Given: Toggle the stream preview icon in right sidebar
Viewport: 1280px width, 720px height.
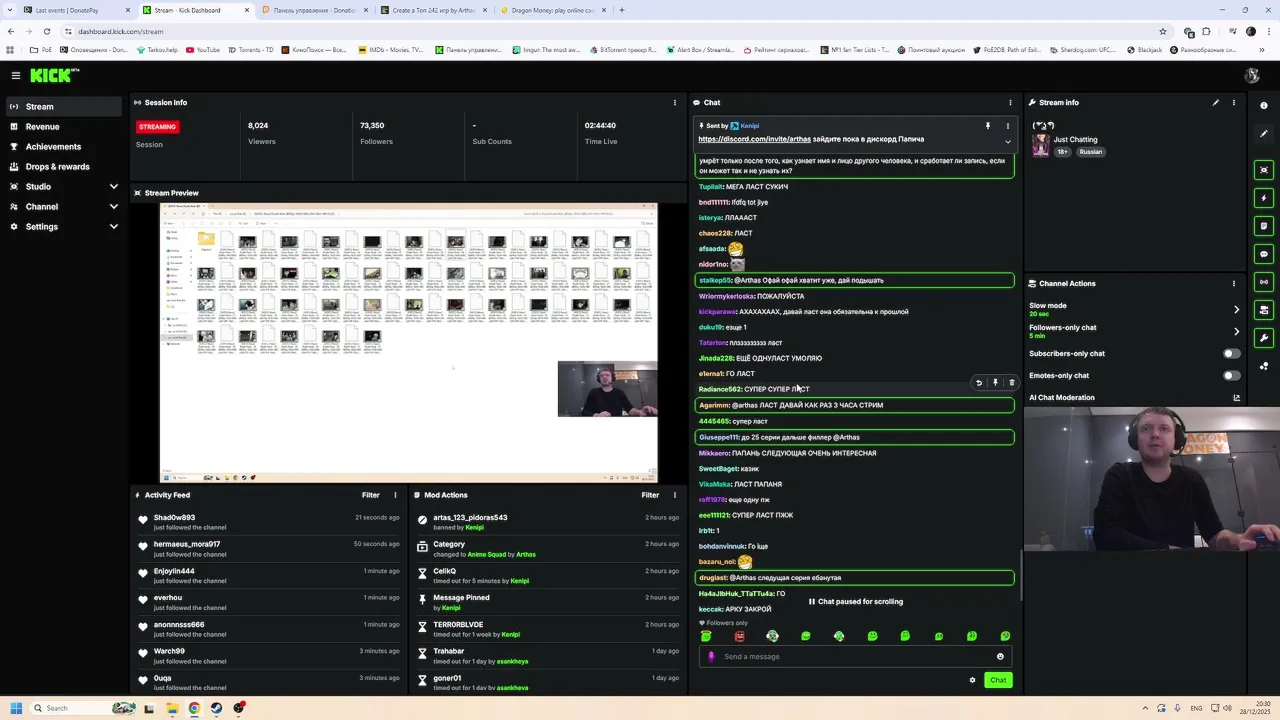Looking at the screenshot, I should tap(1264, 170).
